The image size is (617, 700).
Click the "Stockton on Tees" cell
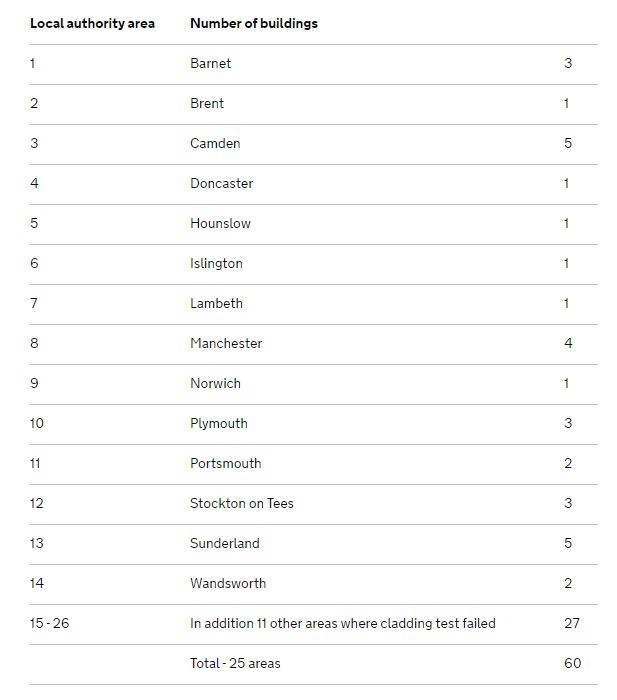point(242,503)
